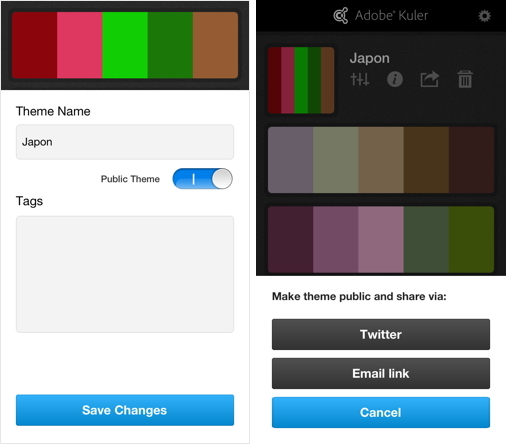This screenshot has height=444, width=506.
Task: Select the purple and olive green theme strip
Action: point(381,239)
